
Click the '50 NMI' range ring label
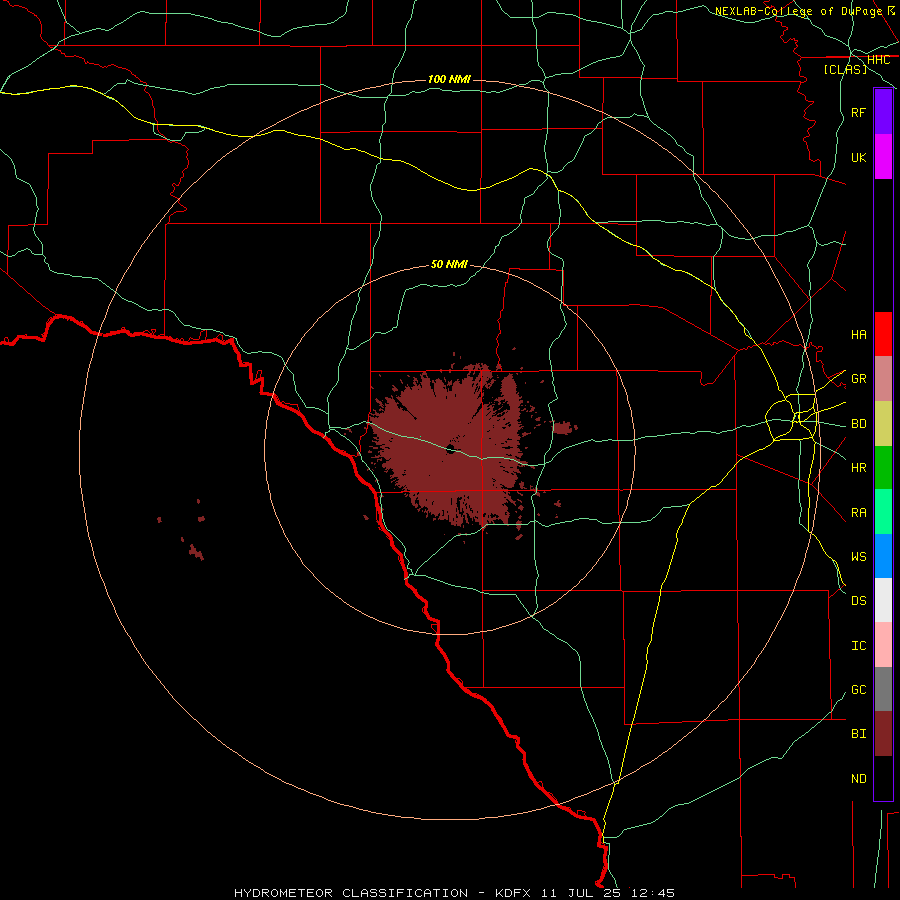[x=449, y=264]
